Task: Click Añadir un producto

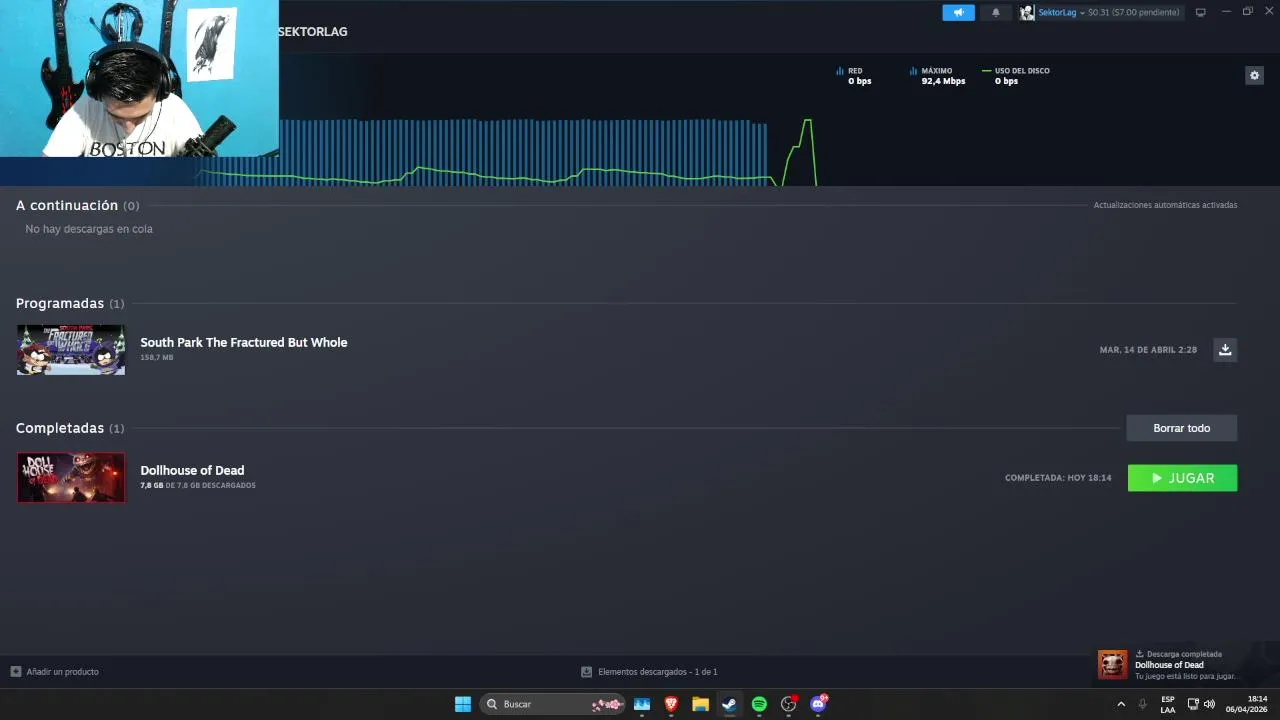Action: click(62, 672)
